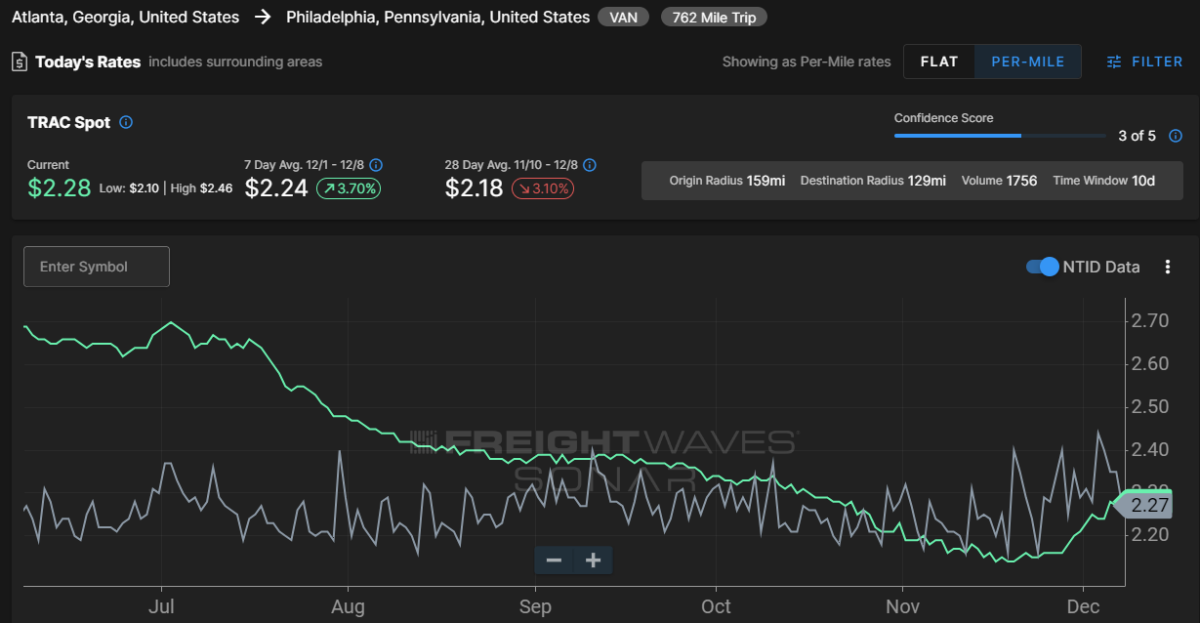Screen dimensions: 1200x623
Task: Switch rates to FLAT view
Action: click(x=939, y=62)
